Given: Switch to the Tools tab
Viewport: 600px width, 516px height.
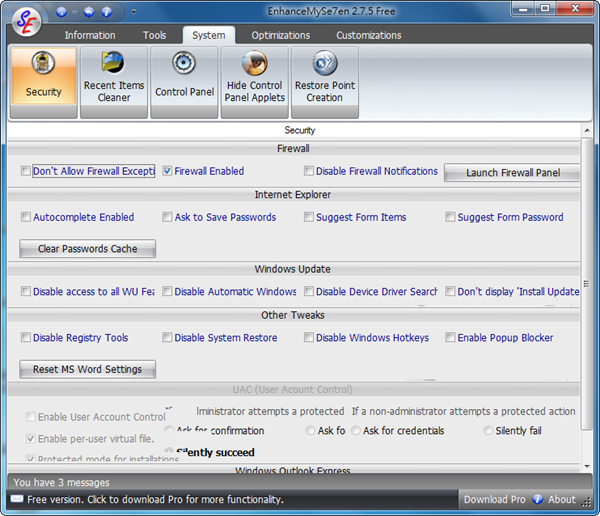Looking at the screenshot, I should pyautogui.click(x=155, y=35).
